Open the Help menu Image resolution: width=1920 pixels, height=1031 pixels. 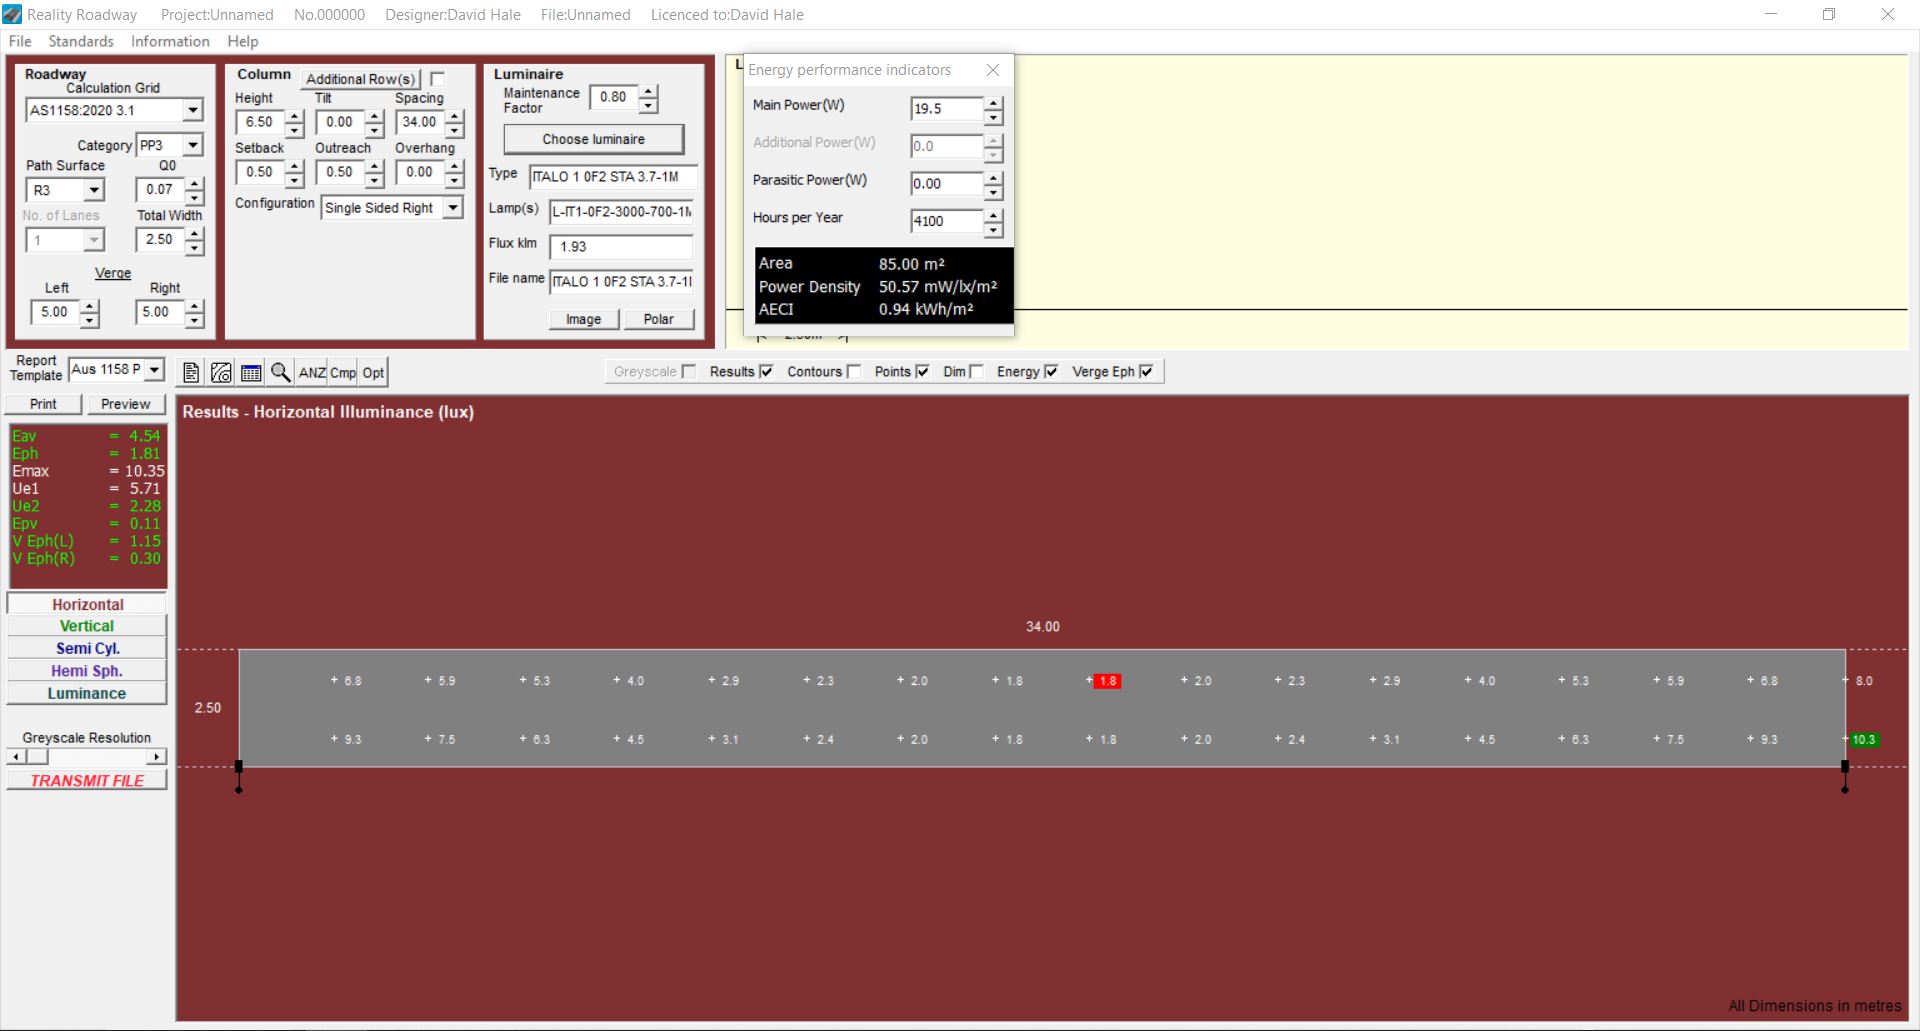pyautogui.click(x=243, y=41)
